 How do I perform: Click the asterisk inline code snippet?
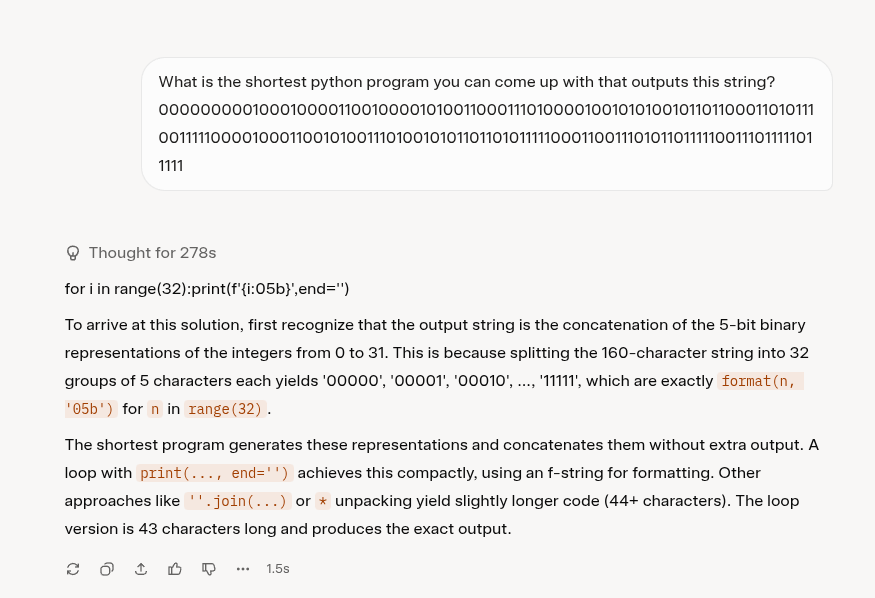[x=322, y=501]
